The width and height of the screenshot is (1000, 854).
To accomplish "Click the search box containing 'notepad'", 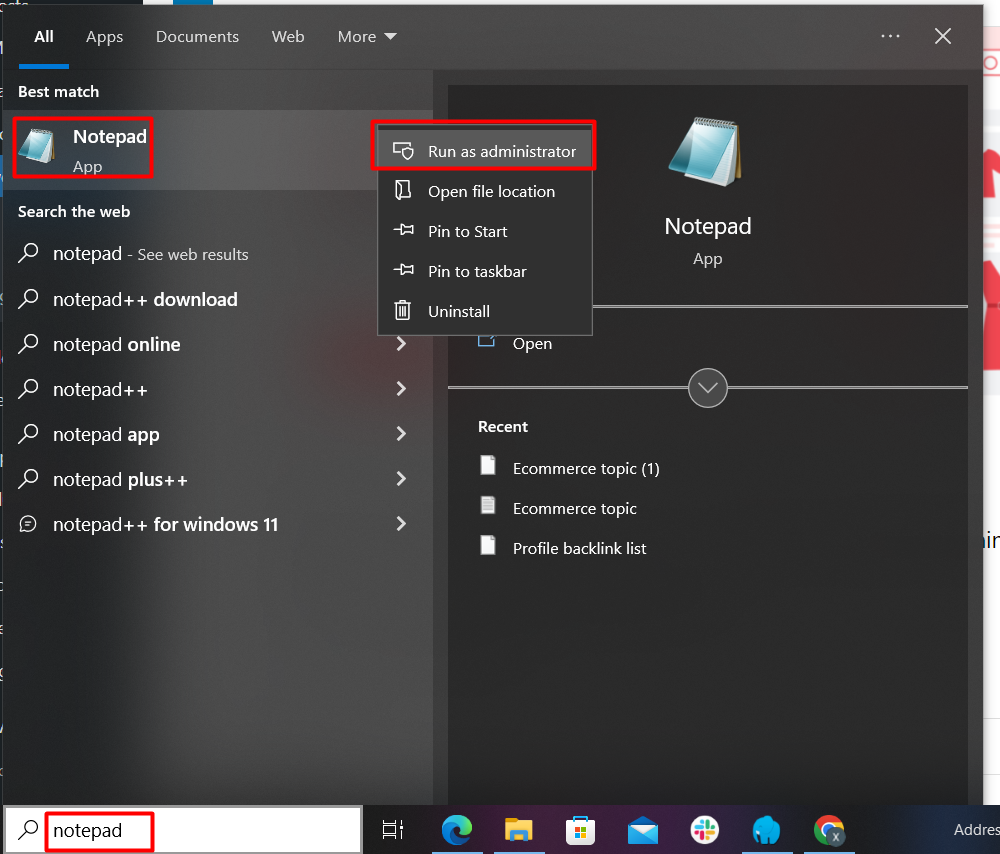I will pos(184,830).
